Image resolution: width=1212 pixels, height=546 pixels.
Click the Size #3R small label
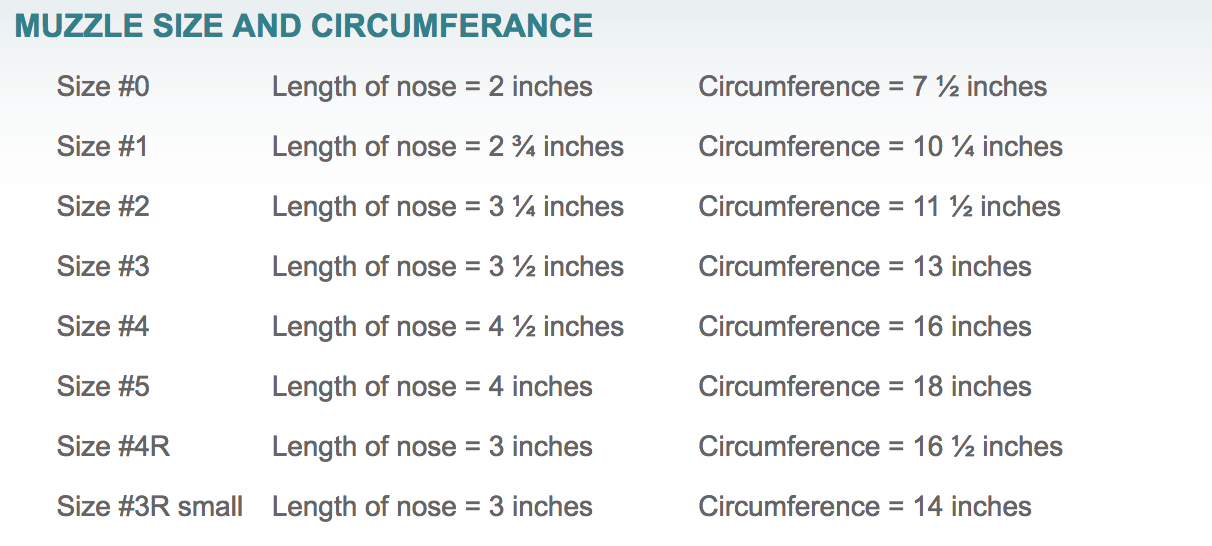150,507
